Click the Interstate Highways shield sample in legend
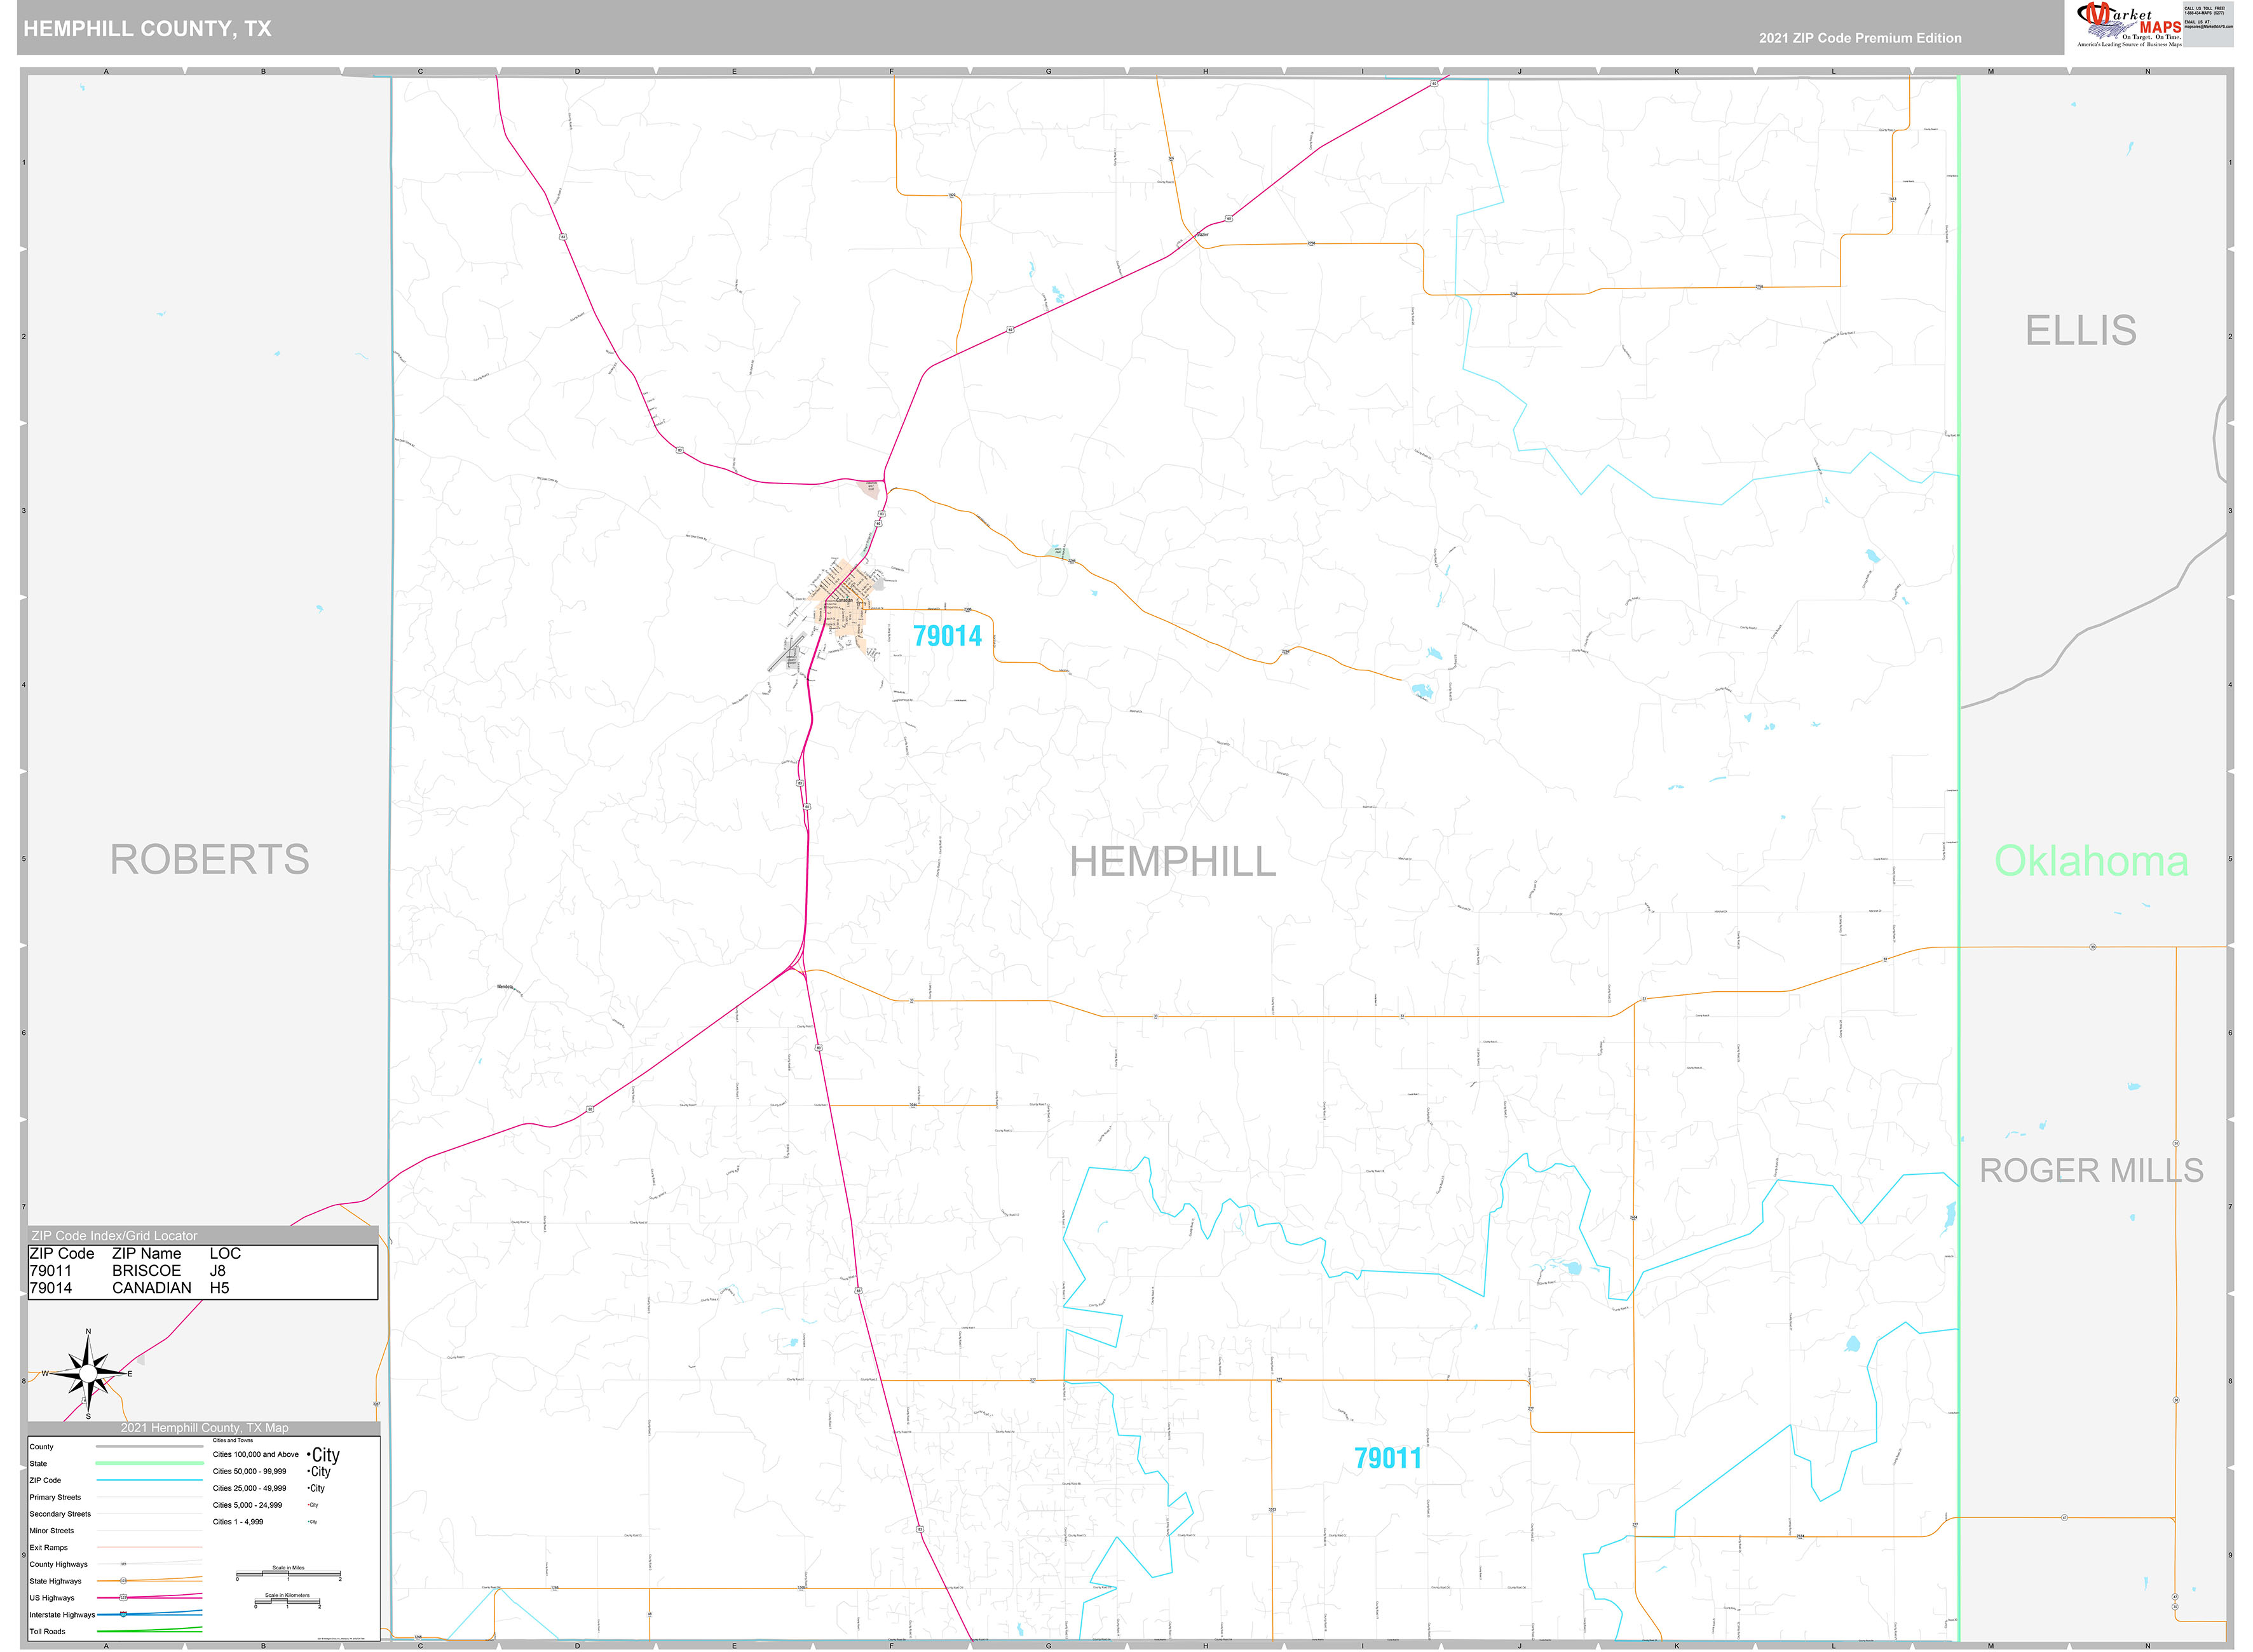 [124, 1614]
